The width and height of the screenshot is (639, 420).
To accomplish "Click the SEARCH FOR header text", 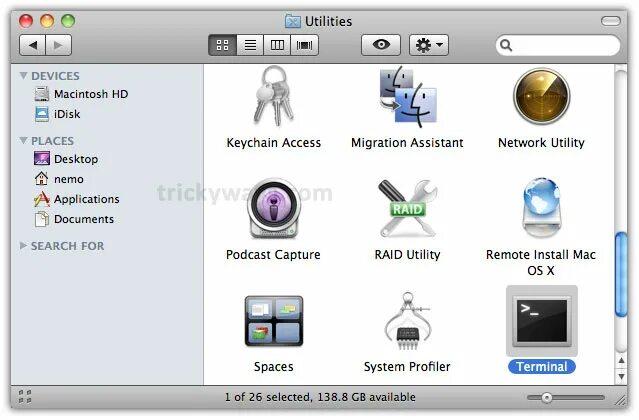I will click(68, 246).
